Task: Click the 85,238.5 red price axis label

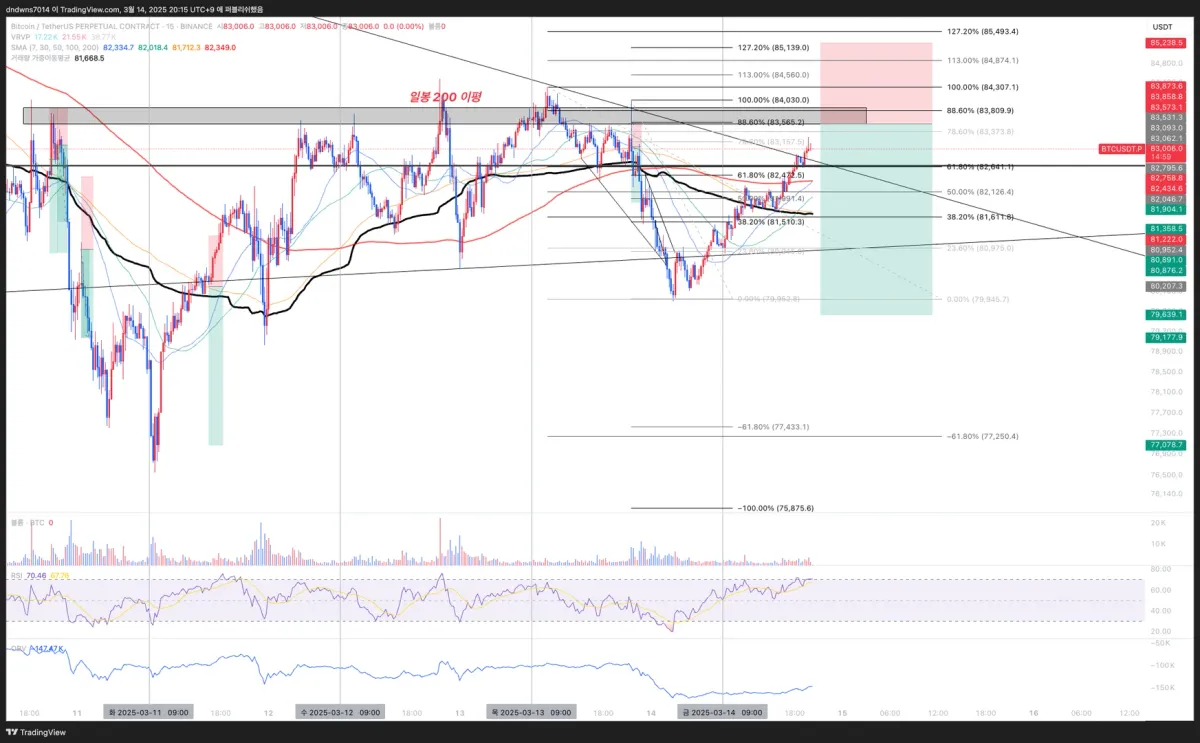Action: (x=1166, y=43)
